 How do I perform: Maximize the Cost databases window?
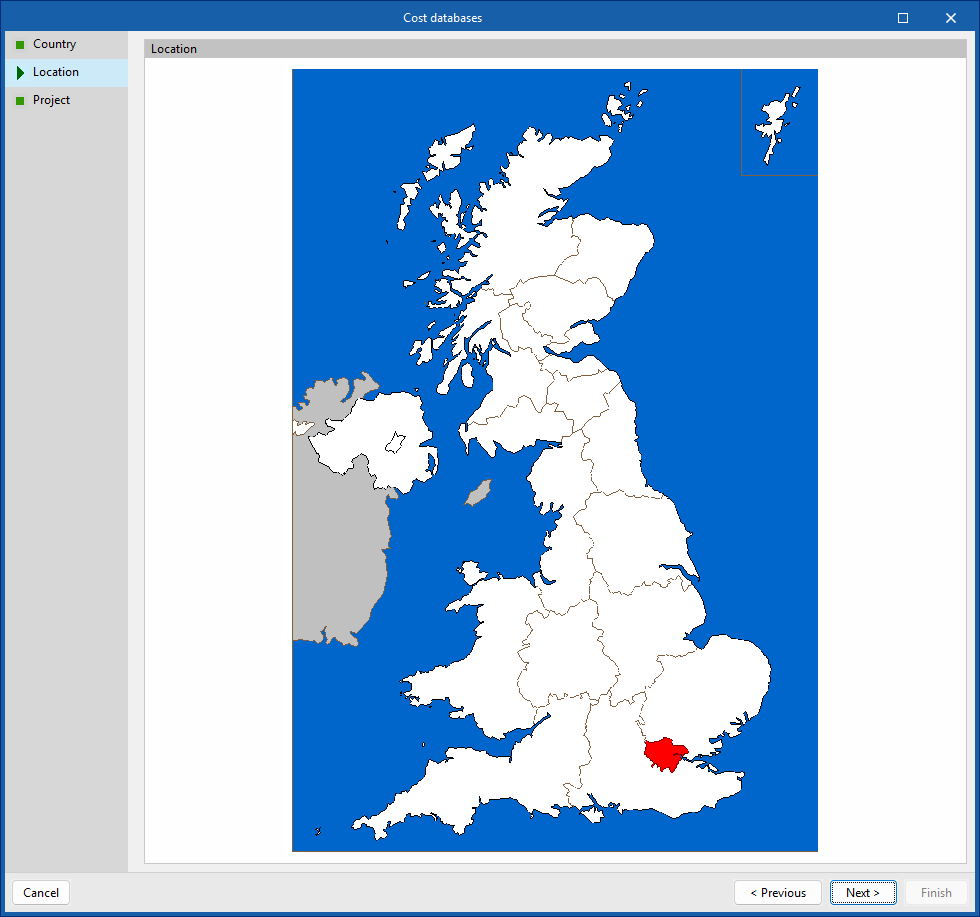[x=902, y=18]
